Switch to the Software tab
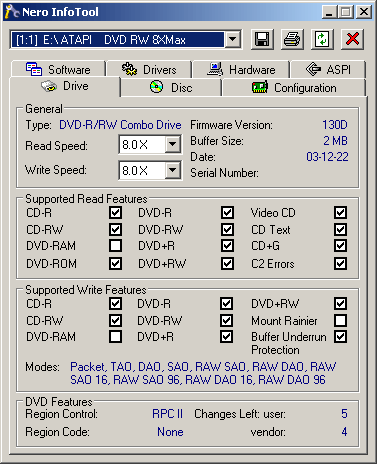Image resolution: width=377 pixels, height=464 pixels. tap(59, 69)
